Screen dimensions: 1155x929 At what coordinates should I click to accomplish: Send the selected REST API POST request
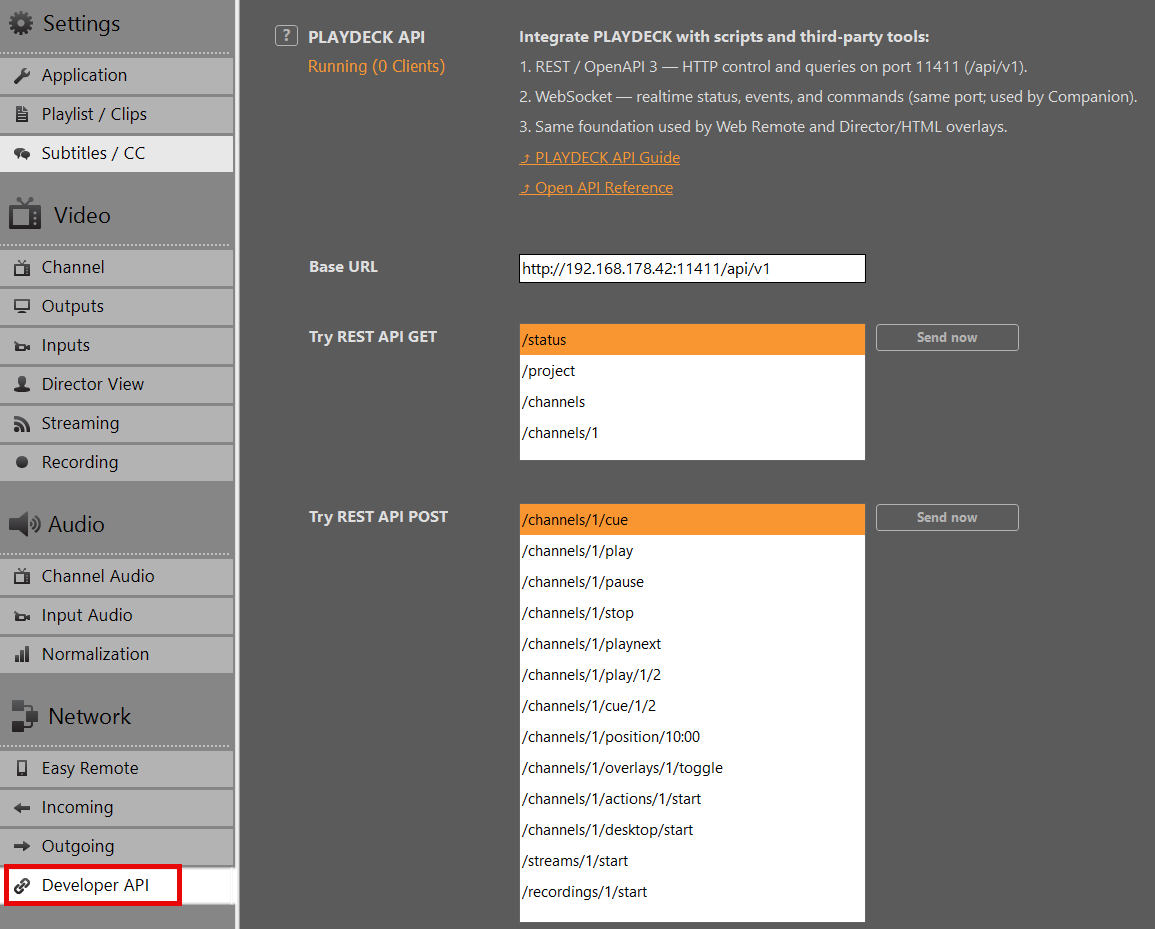click(947, 517)
